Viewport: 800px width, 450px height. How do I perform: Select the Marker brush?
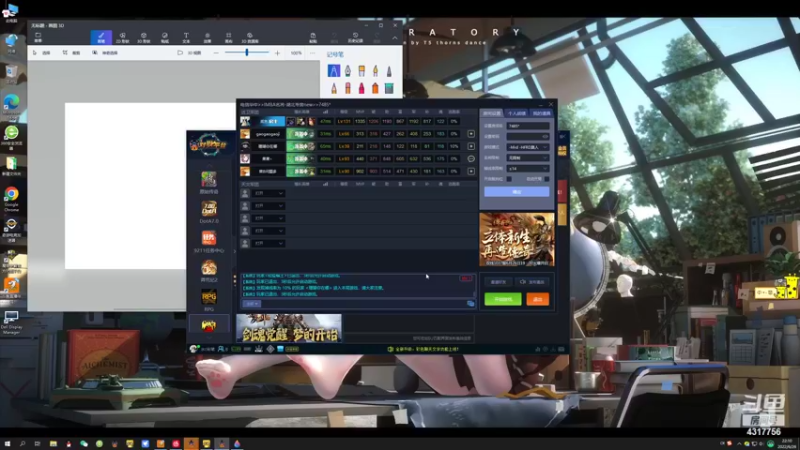pyautogui.click(x=334, y=70)
